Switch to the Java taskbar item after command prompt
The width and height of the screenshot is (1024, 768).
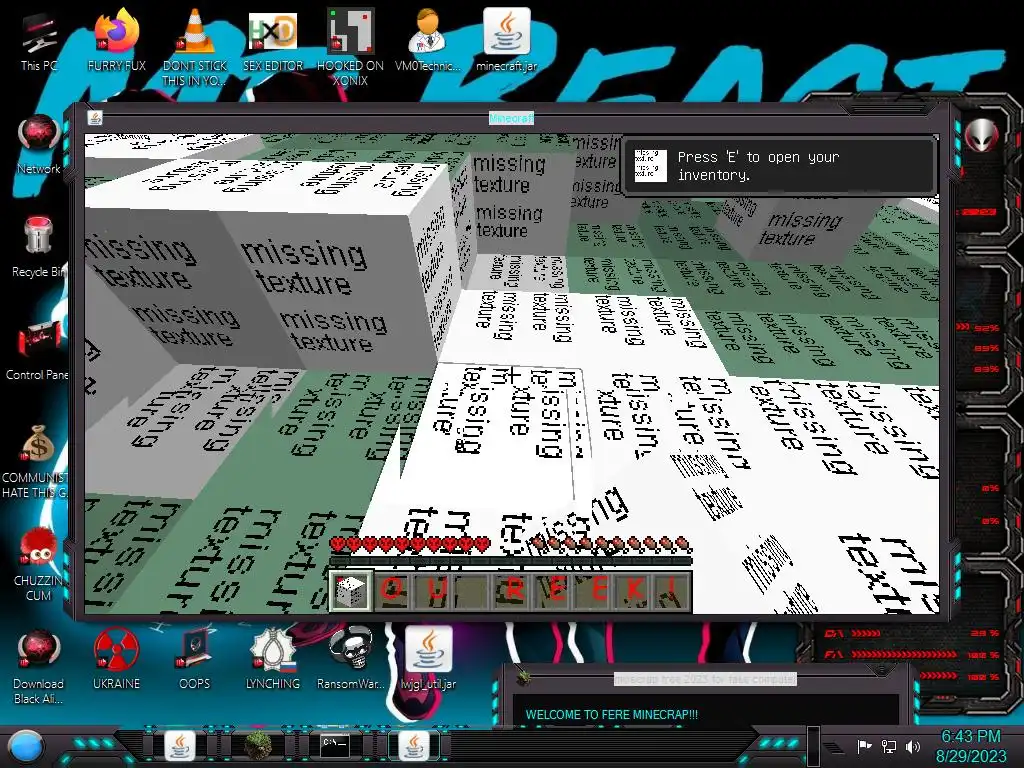point(413,746)
